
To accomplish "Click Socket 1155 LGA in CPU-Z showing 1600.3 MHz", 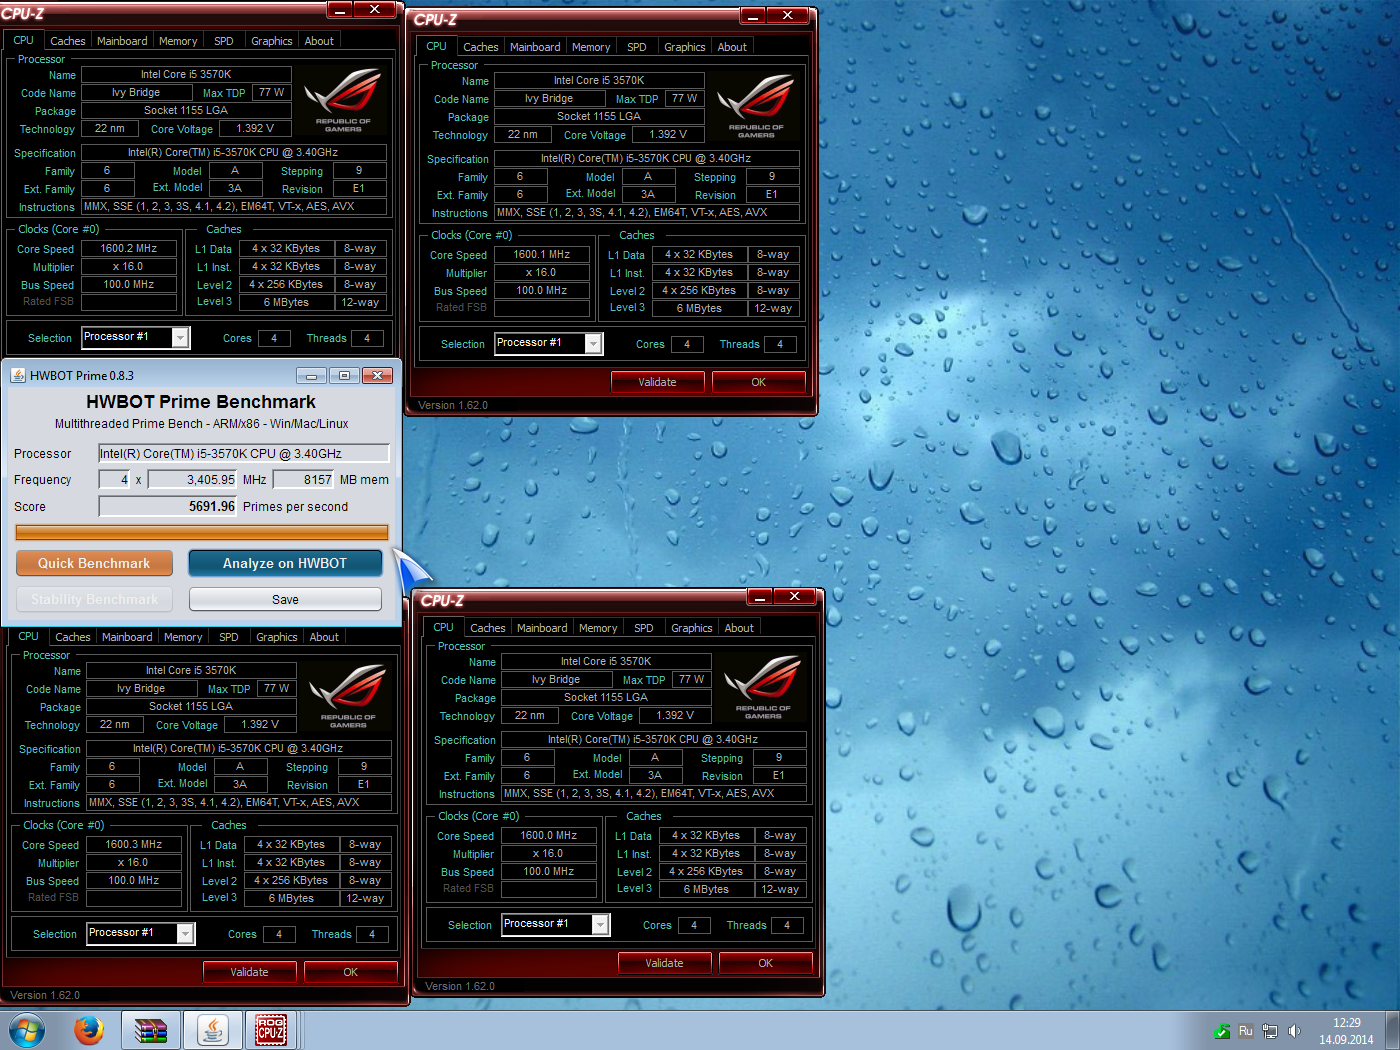I will point(191,706).
